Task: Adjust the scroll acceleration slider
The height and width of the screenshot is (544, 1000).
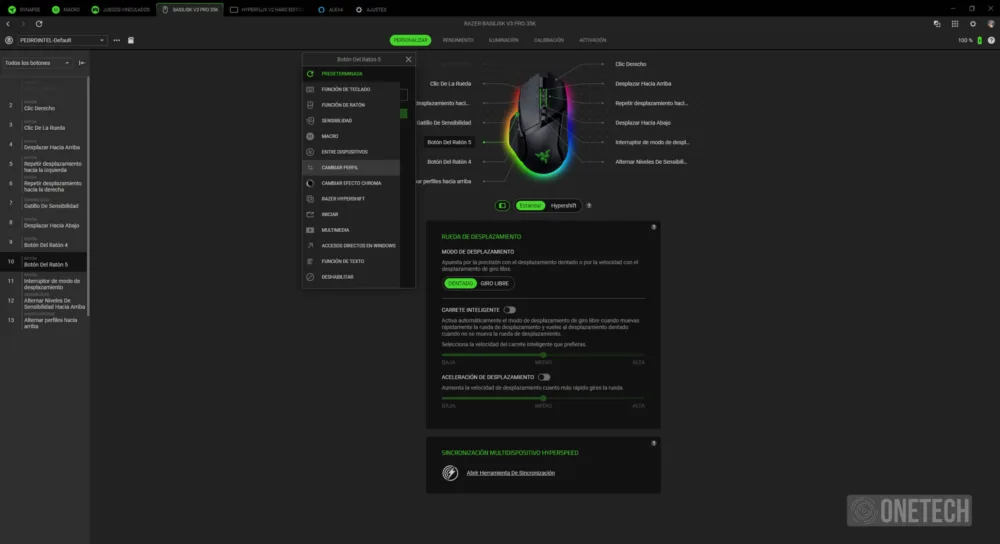Action: (543, 398)
